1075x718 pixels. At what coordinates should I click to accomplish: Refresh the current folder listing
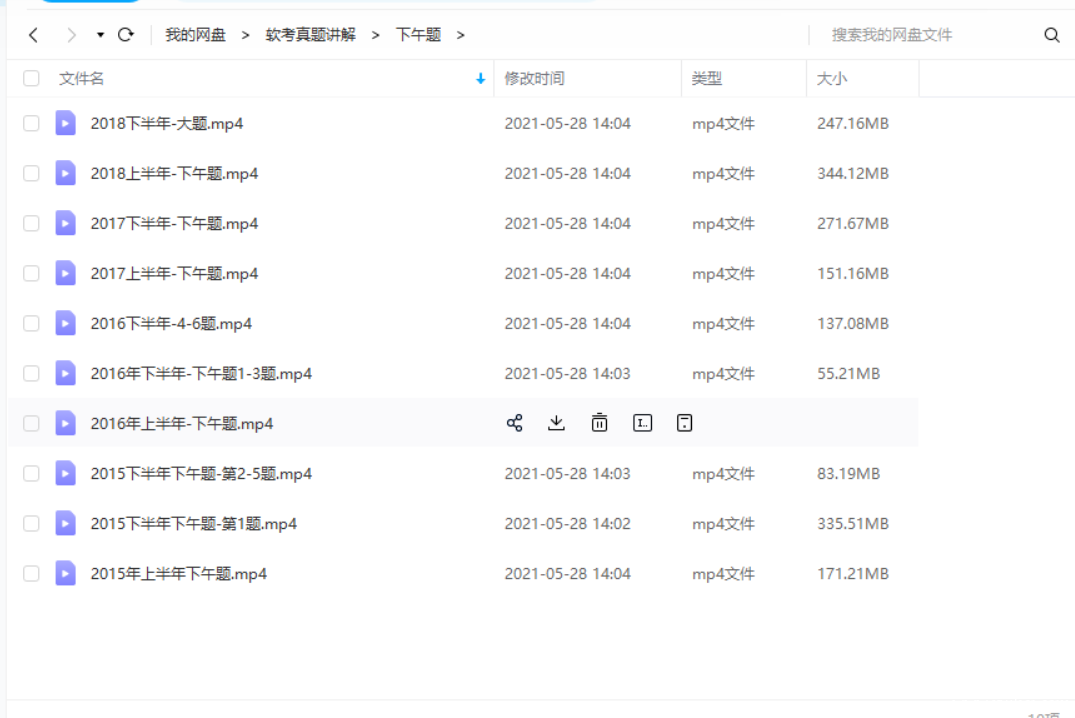(x=126, y=35)
